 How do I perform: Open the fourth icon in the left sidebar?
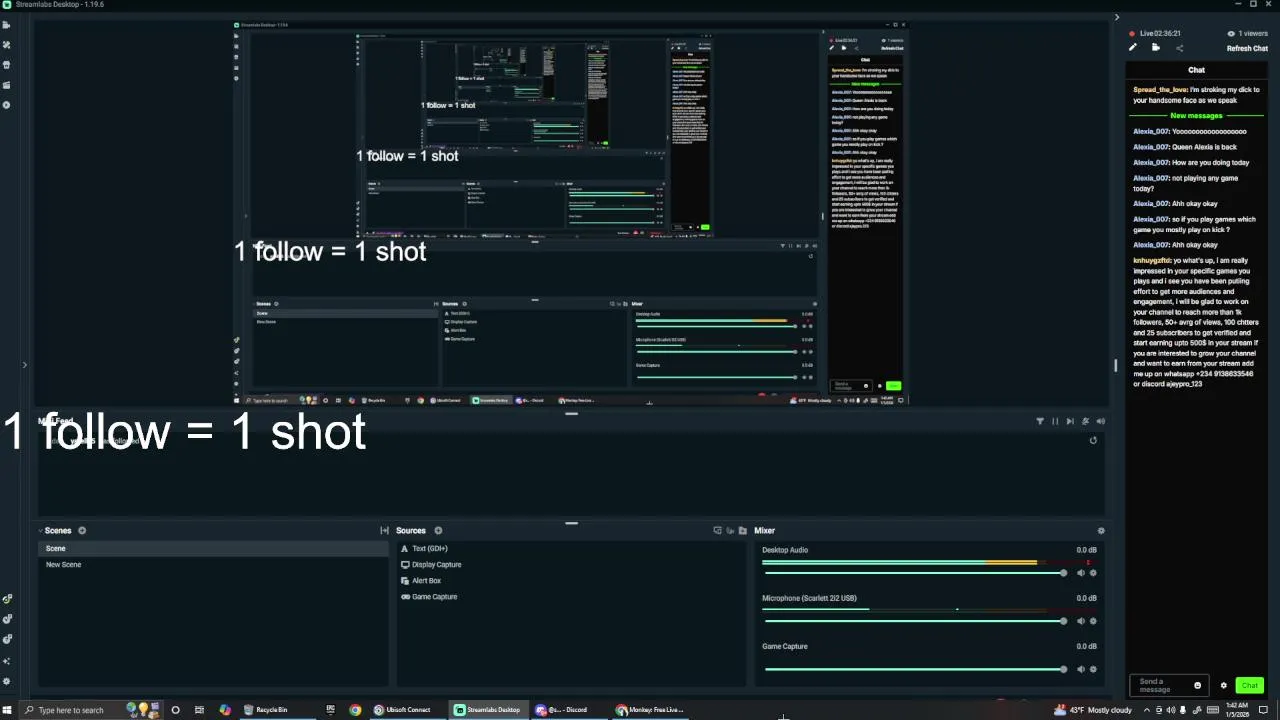[7, 85]
